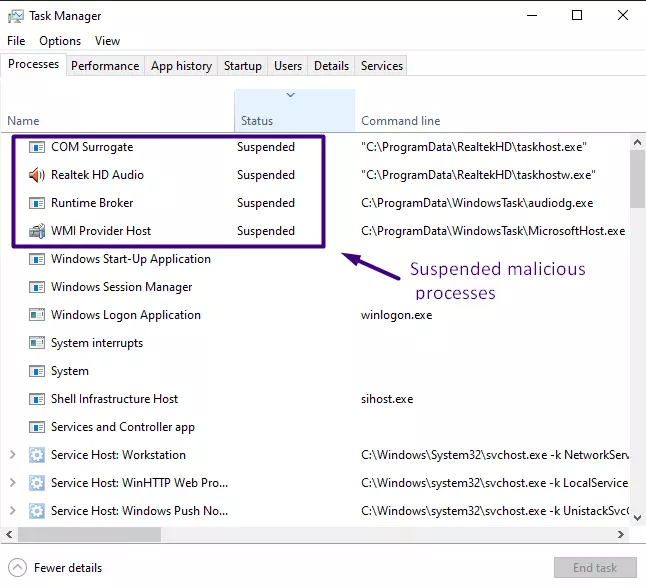Click the Services and Controller app icon
The width and height of the screenshot is (646, 588).
click(x=37, y=427)
